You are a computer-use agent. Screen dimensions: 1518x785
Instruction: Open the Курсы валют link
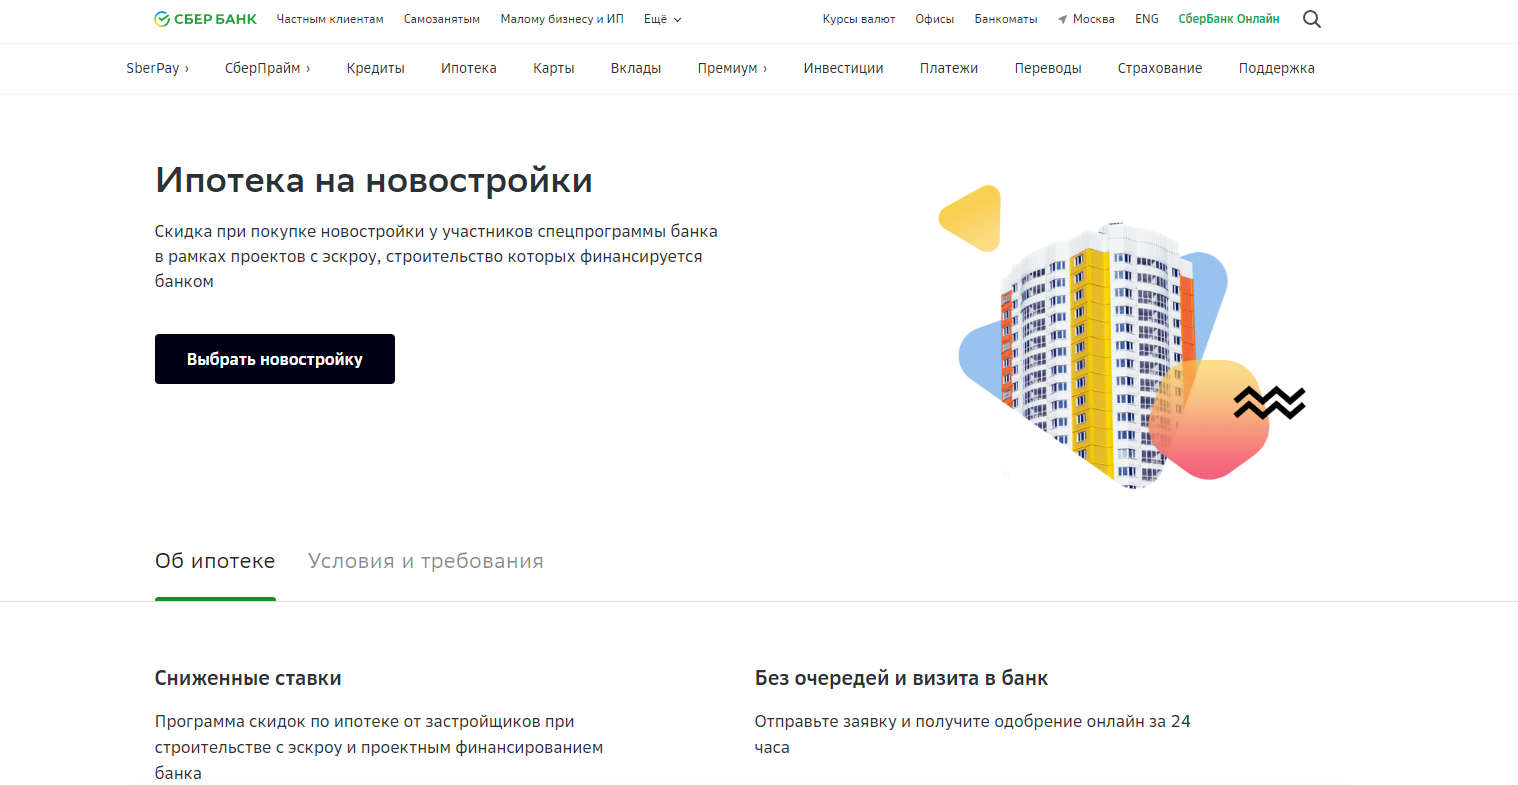[859, 19]
